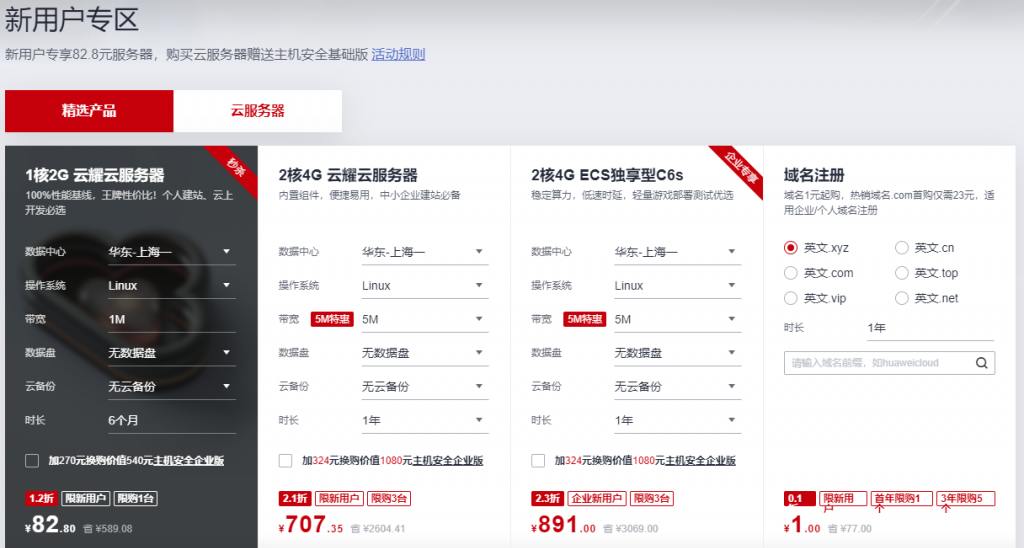
Task: Open 时长 1年 dropdown on ECS C6s card
Action: (677, 420)
